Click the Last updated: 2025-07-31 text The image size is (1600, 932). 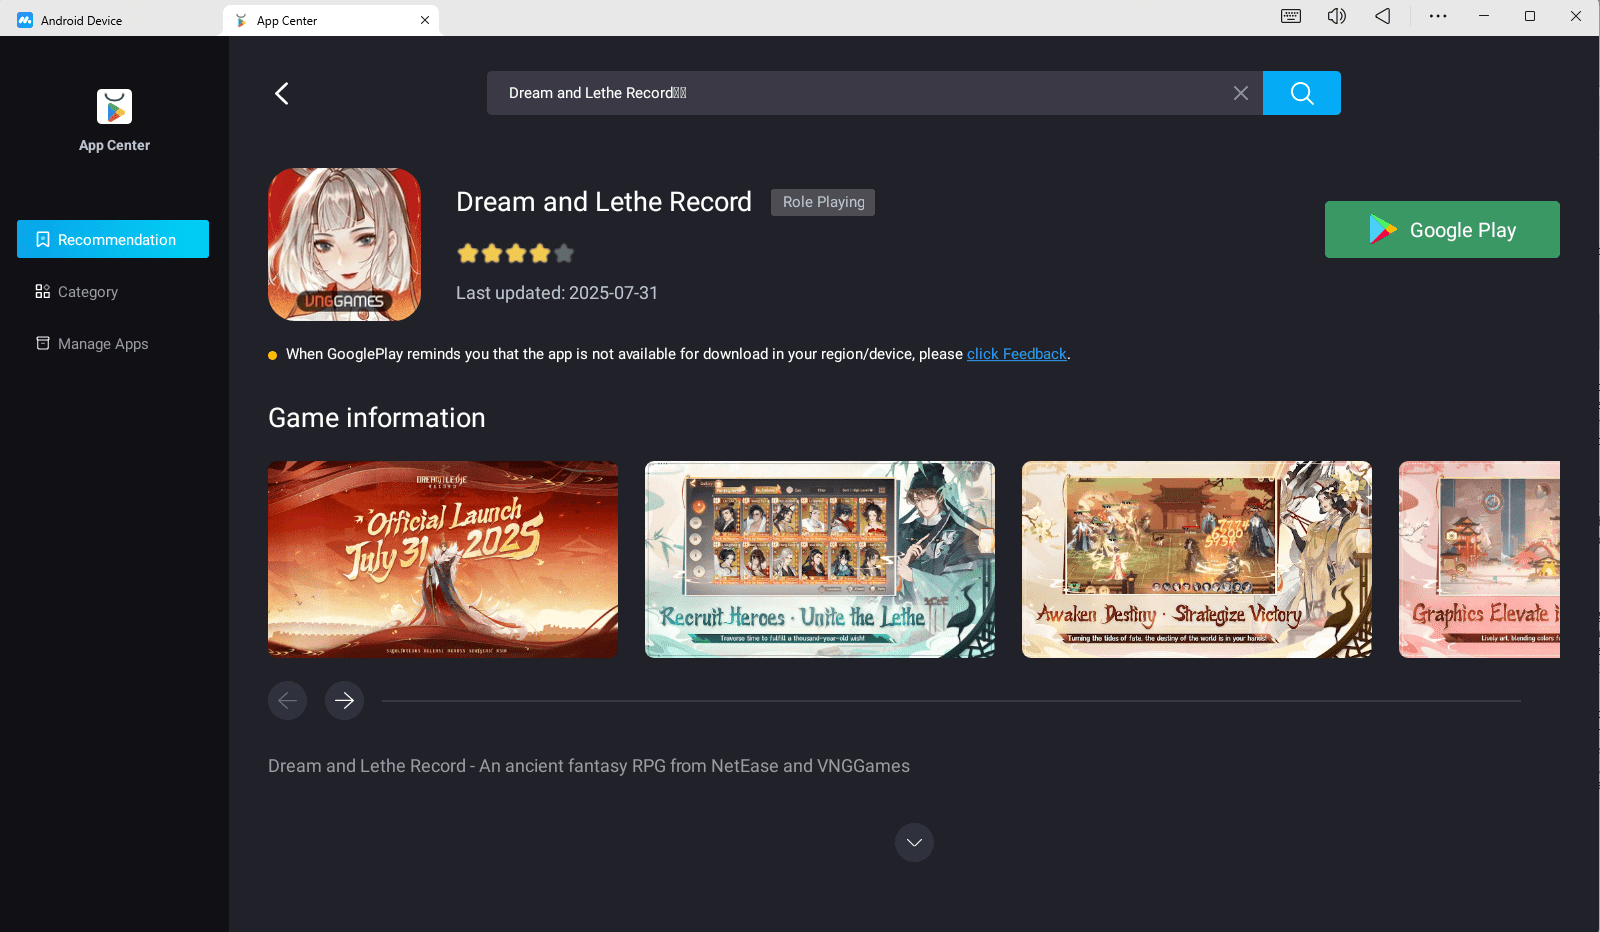point(557,293)
